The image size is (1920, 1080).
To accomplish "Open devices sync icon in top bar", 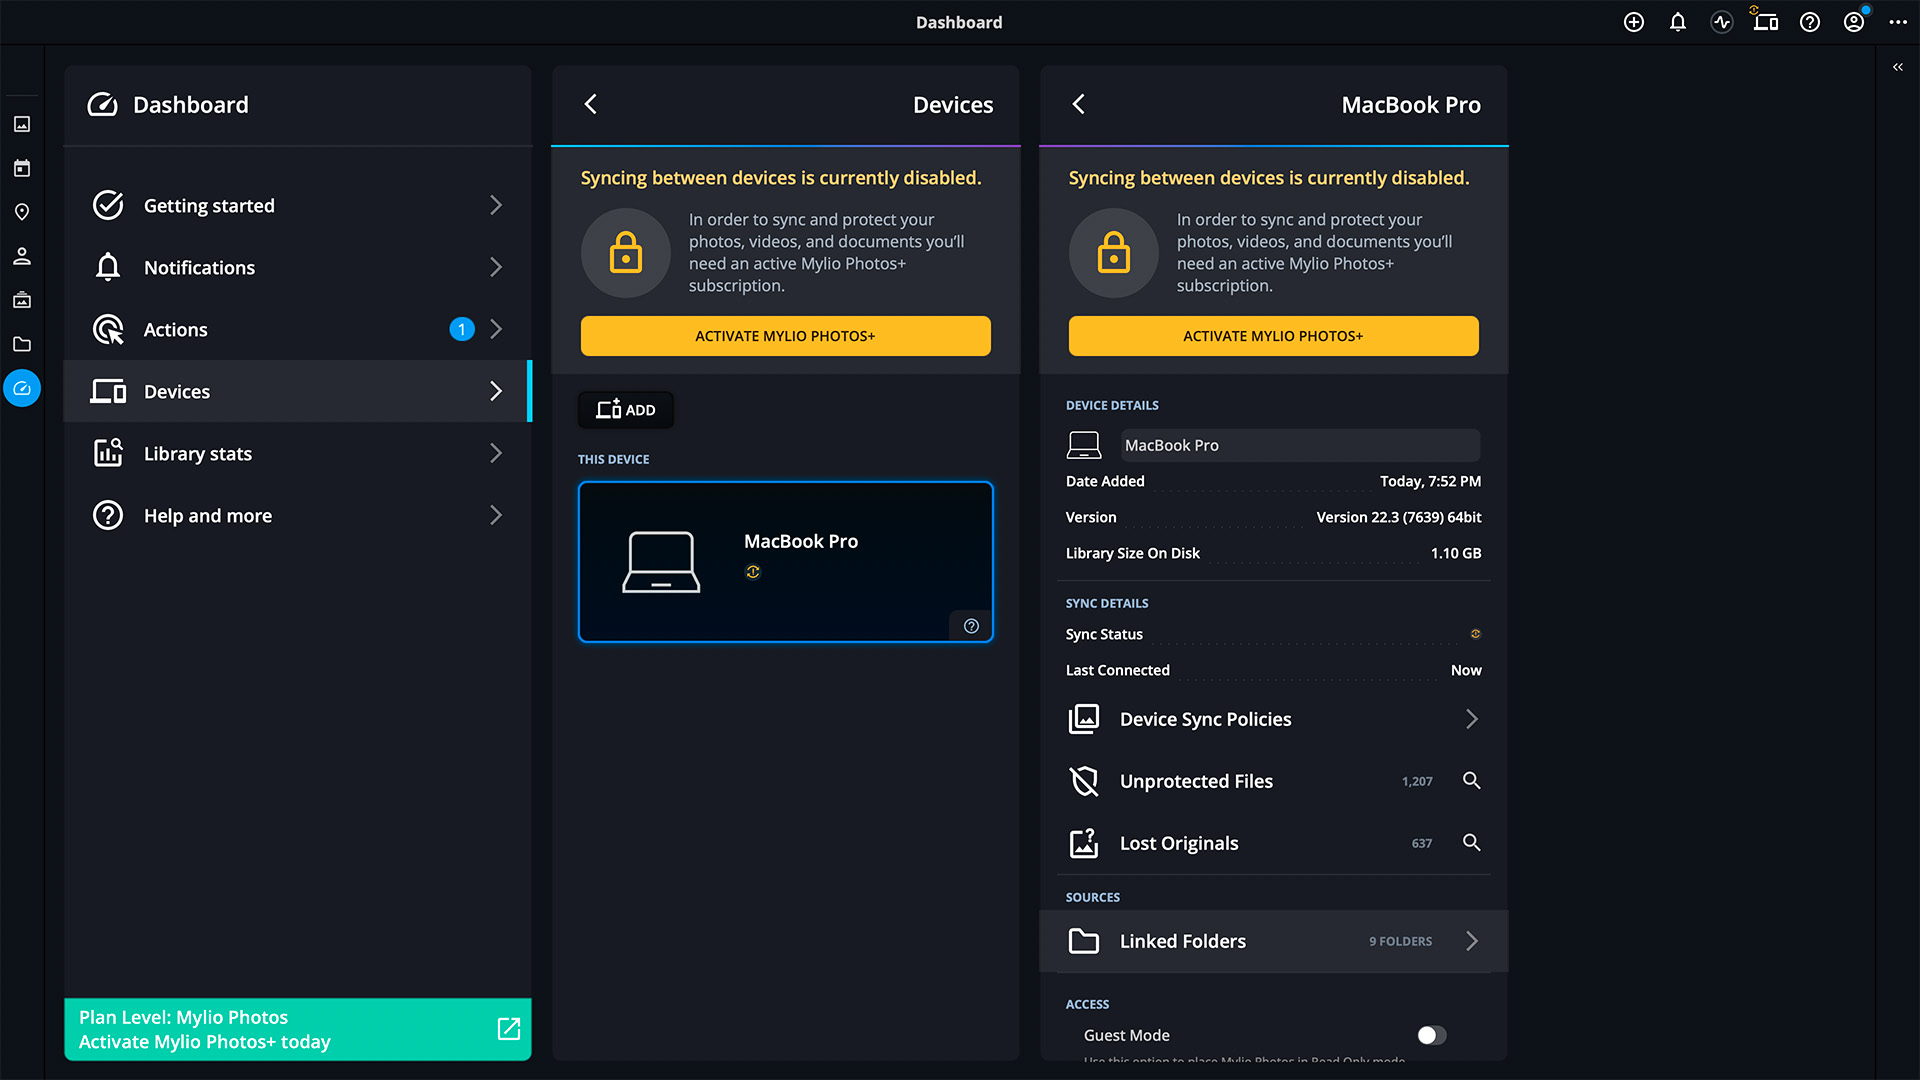I will click(x=1765, y=20).
